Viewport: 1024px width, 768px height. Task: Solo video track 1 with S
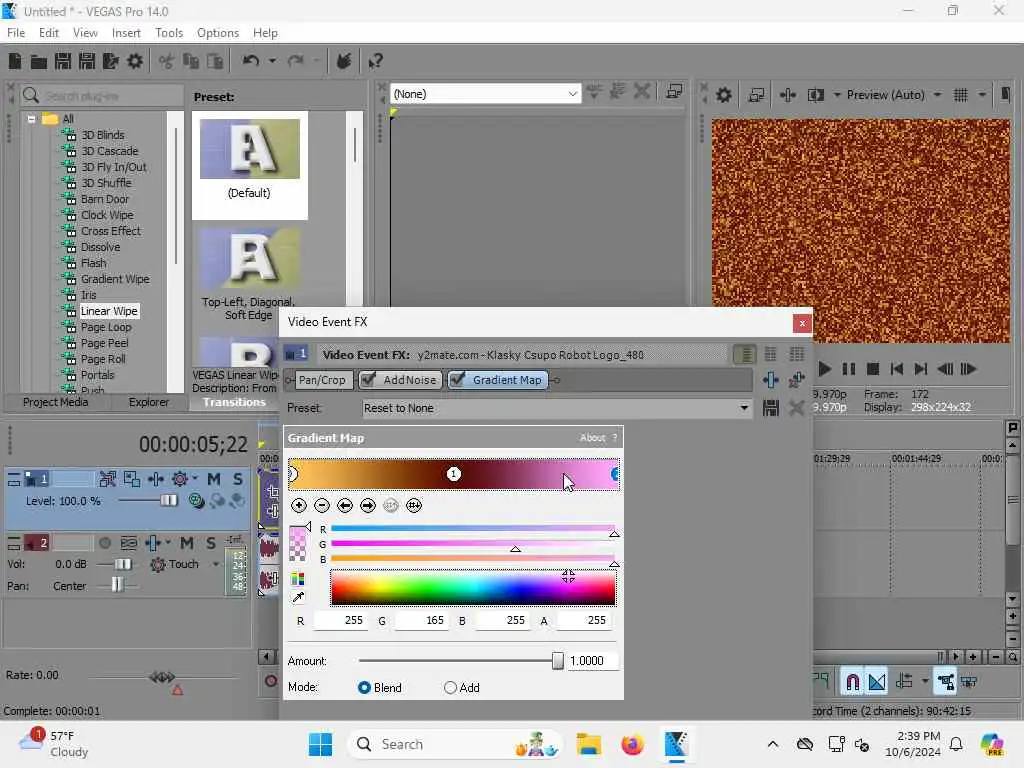click(x=238, y=479)
